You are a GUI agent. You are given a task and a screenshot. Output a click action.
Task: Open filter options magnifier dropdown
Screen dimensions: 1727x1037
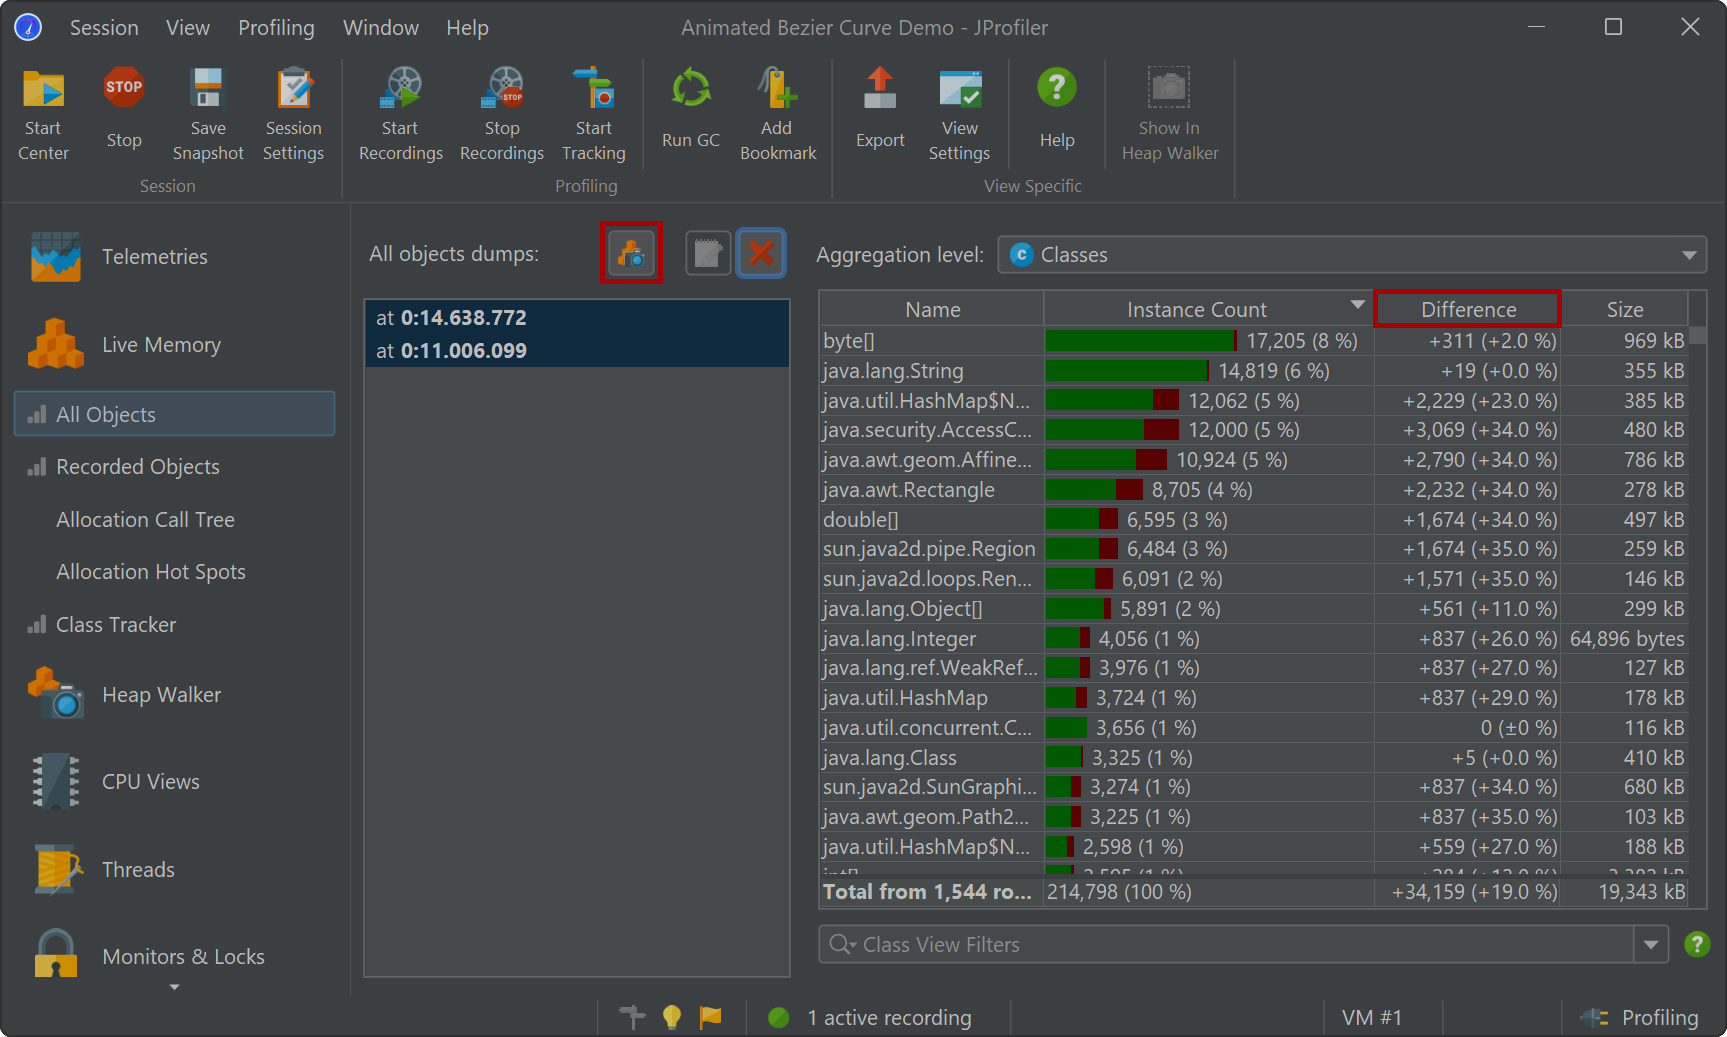pos(843,944)
